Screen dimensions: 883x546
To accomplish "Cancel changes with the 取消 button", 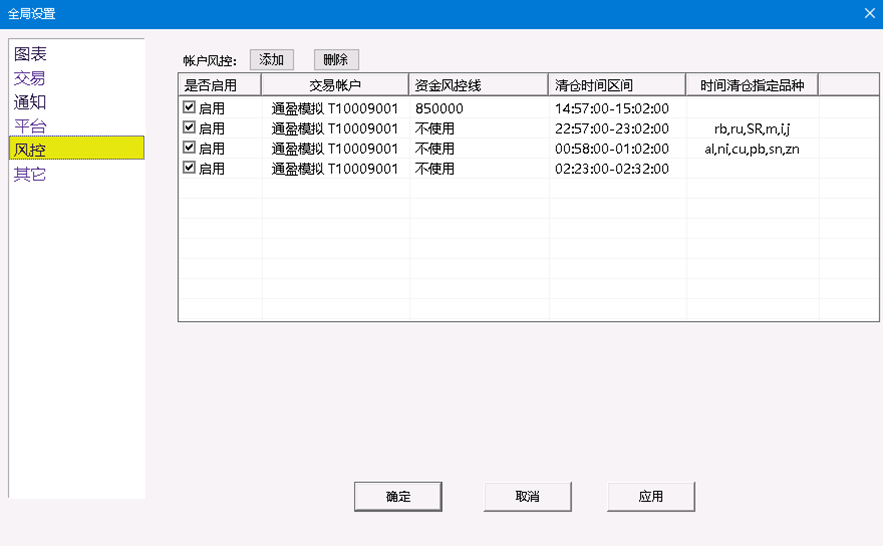I will point(528,496).
